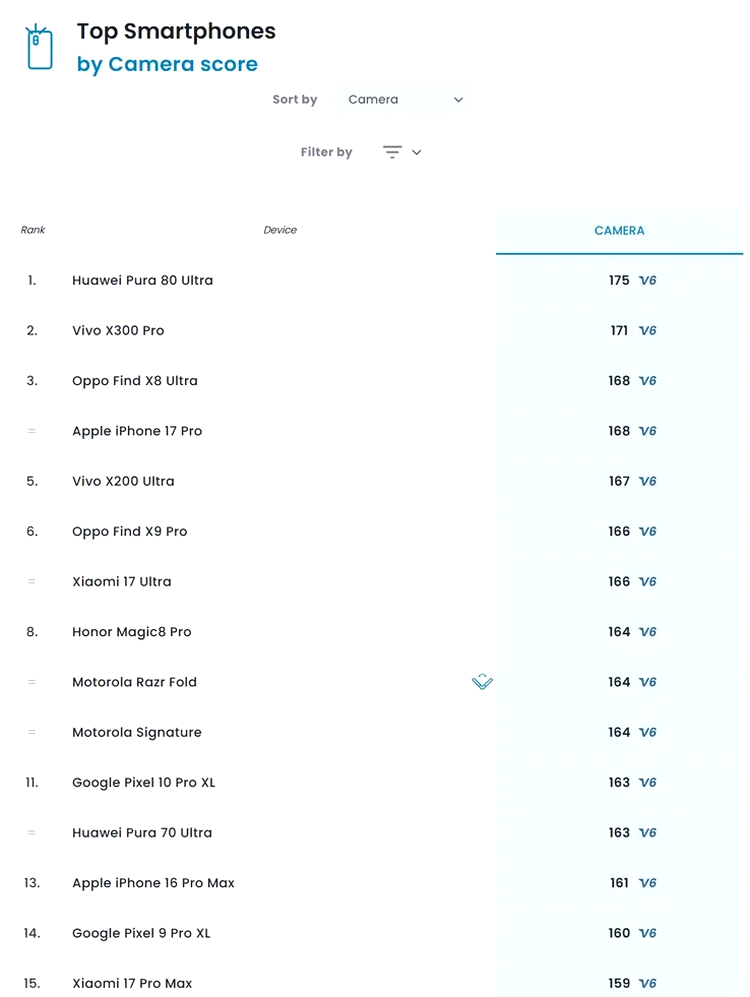
Task: Select the Xiaomi 17 Ultra device
Action: click(121, 582)
